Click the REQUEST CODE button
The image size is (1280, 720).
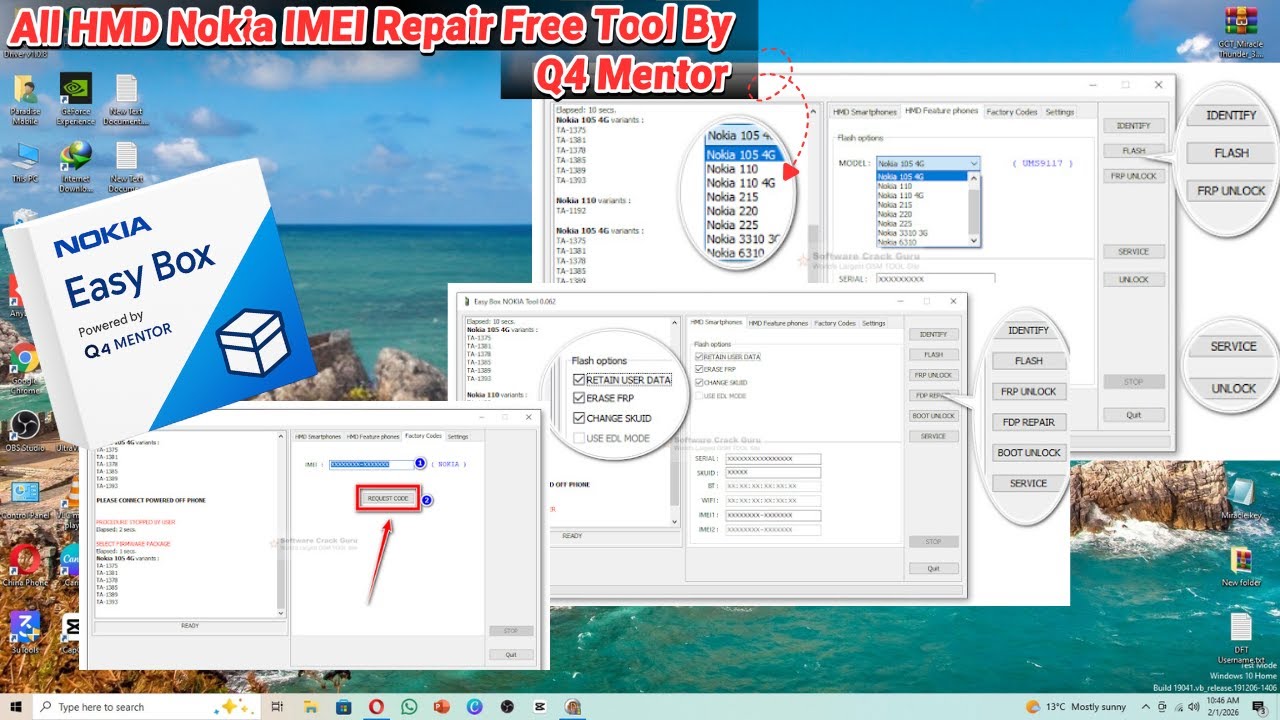pyautogui.click(x=388, y=498)
